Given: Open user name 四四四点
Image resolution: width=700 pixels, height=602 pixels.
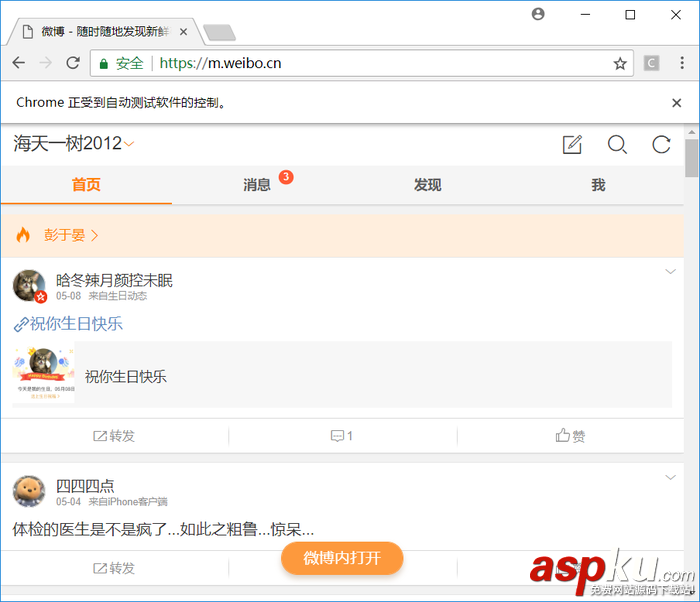Looking at the screenshot, I should point(85,486).
